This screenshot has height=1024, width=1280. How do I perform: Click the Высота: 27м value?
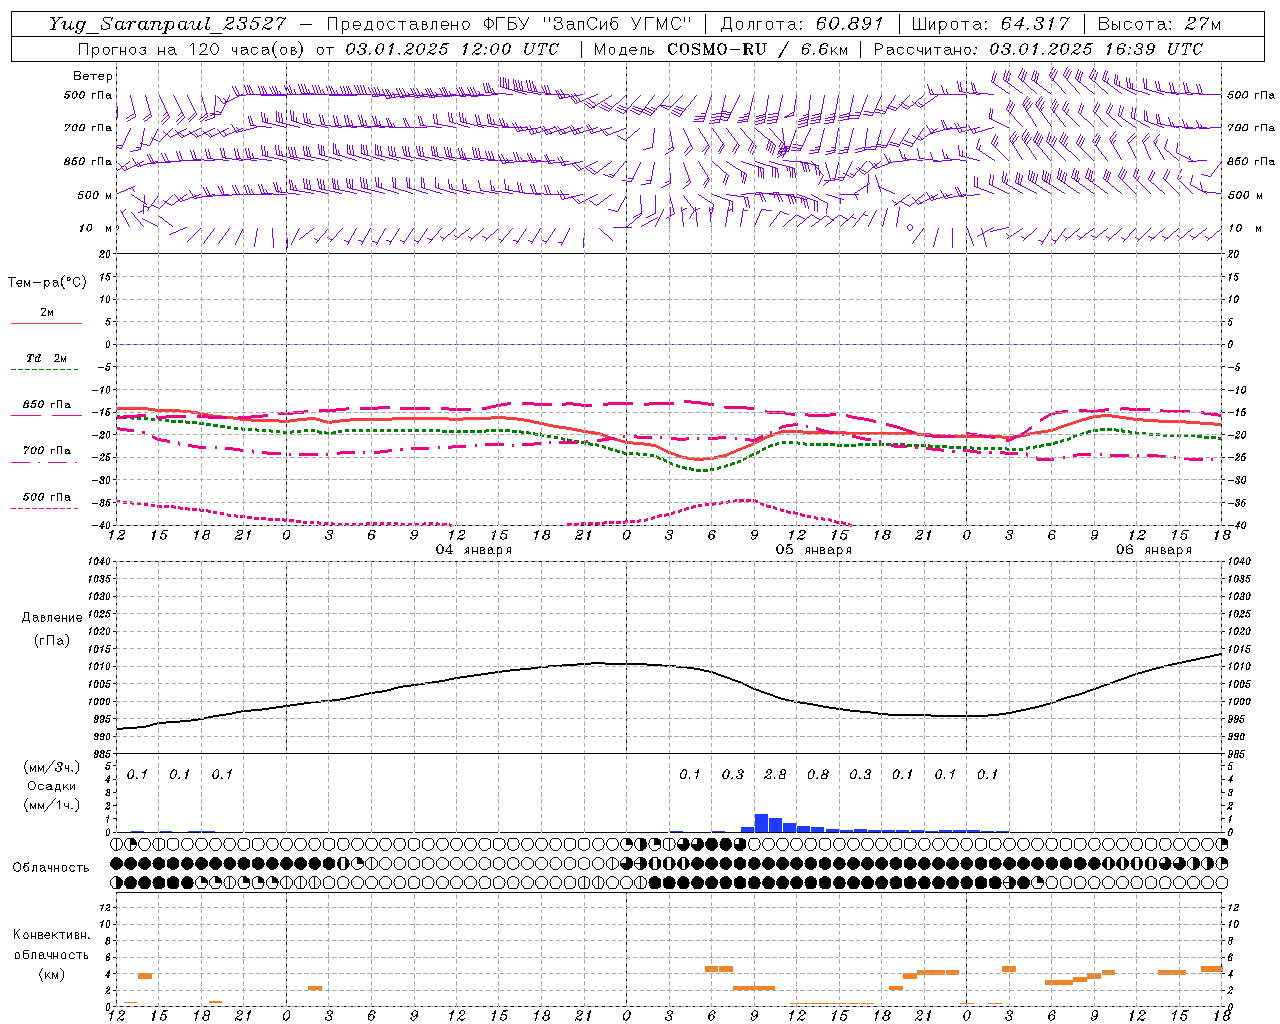1159,24
